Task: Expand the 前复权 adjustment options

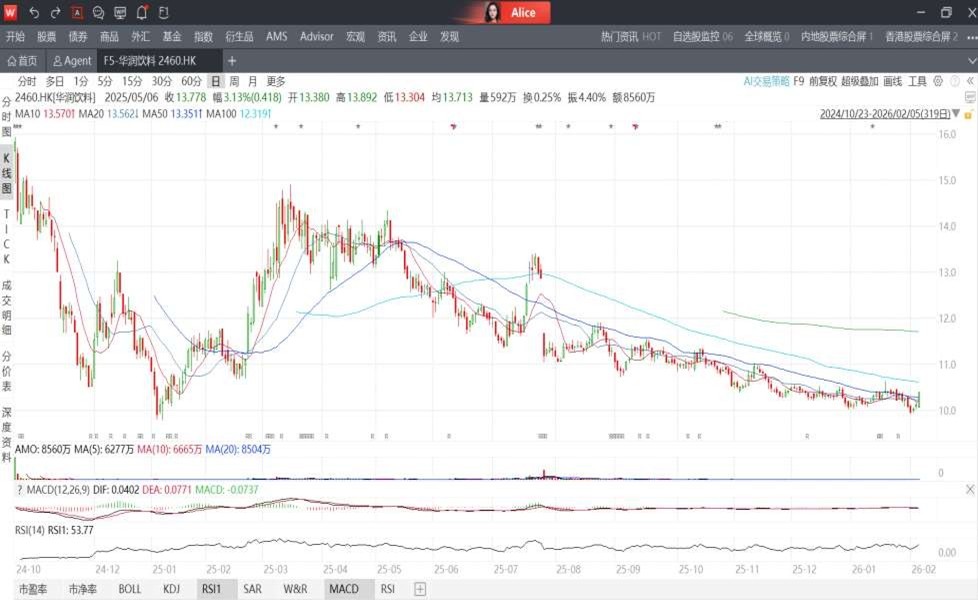Action: 822,81
